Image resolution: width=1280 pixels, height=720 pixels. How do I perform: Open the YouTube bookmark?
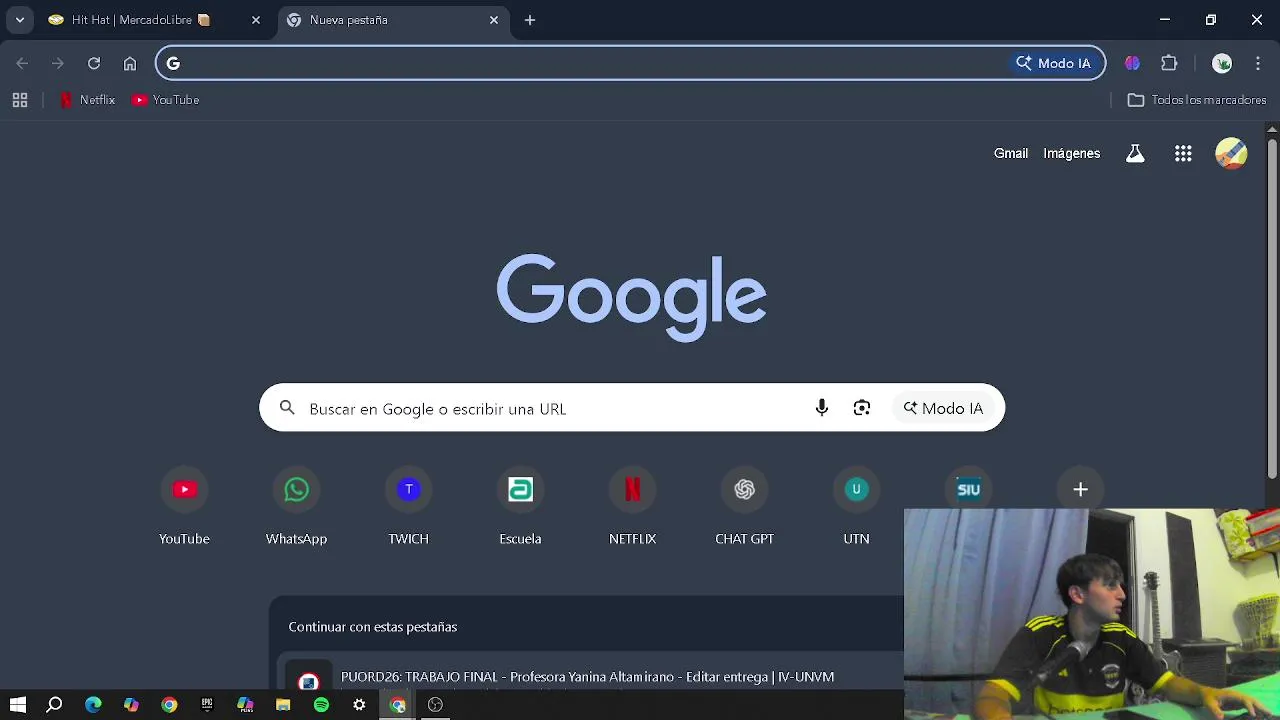(166, 100)
